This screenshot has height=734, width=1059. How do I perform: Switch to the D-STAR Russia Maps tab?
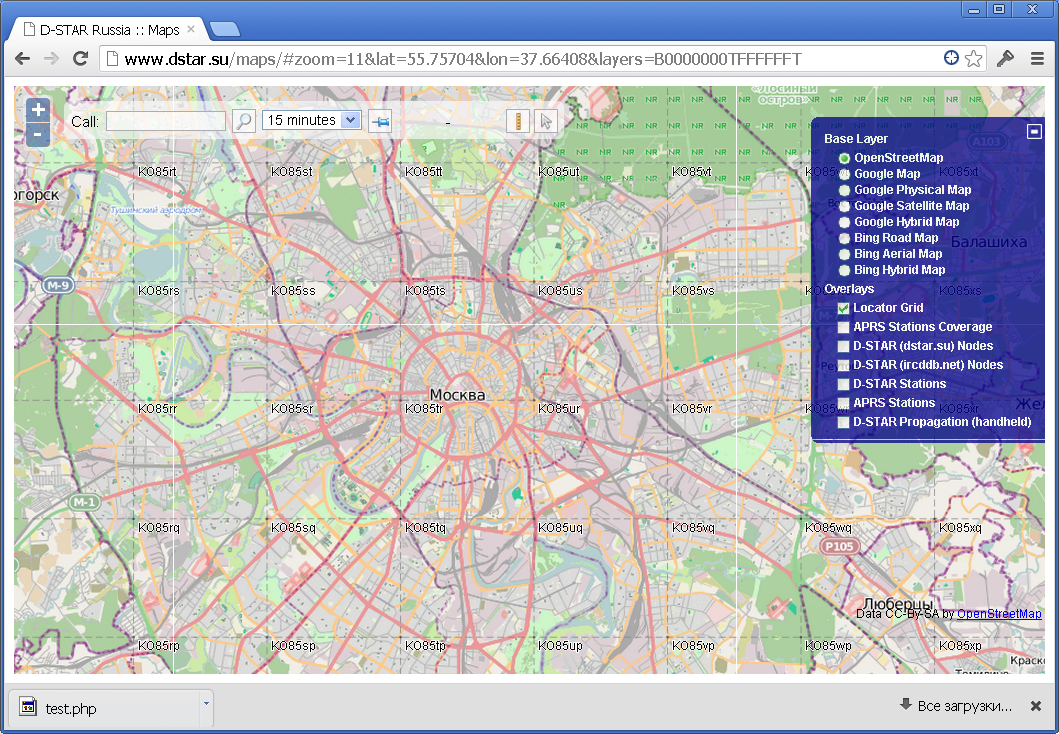coord(108,30)
